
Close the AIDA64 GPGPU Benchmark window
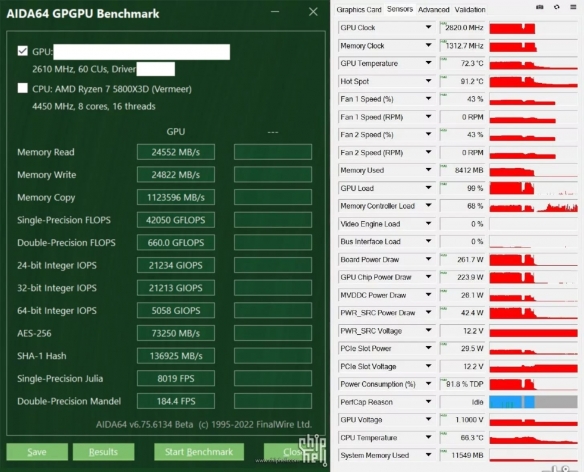313,12
